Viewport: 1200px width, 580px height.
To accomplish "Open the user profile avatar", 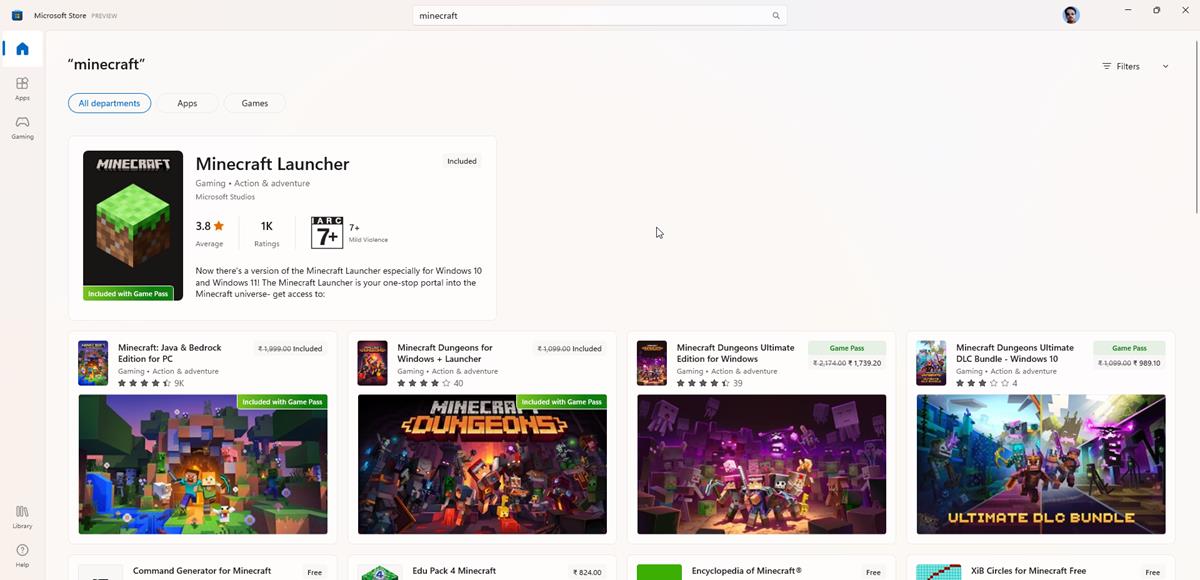I will [x=1071, y=15].
